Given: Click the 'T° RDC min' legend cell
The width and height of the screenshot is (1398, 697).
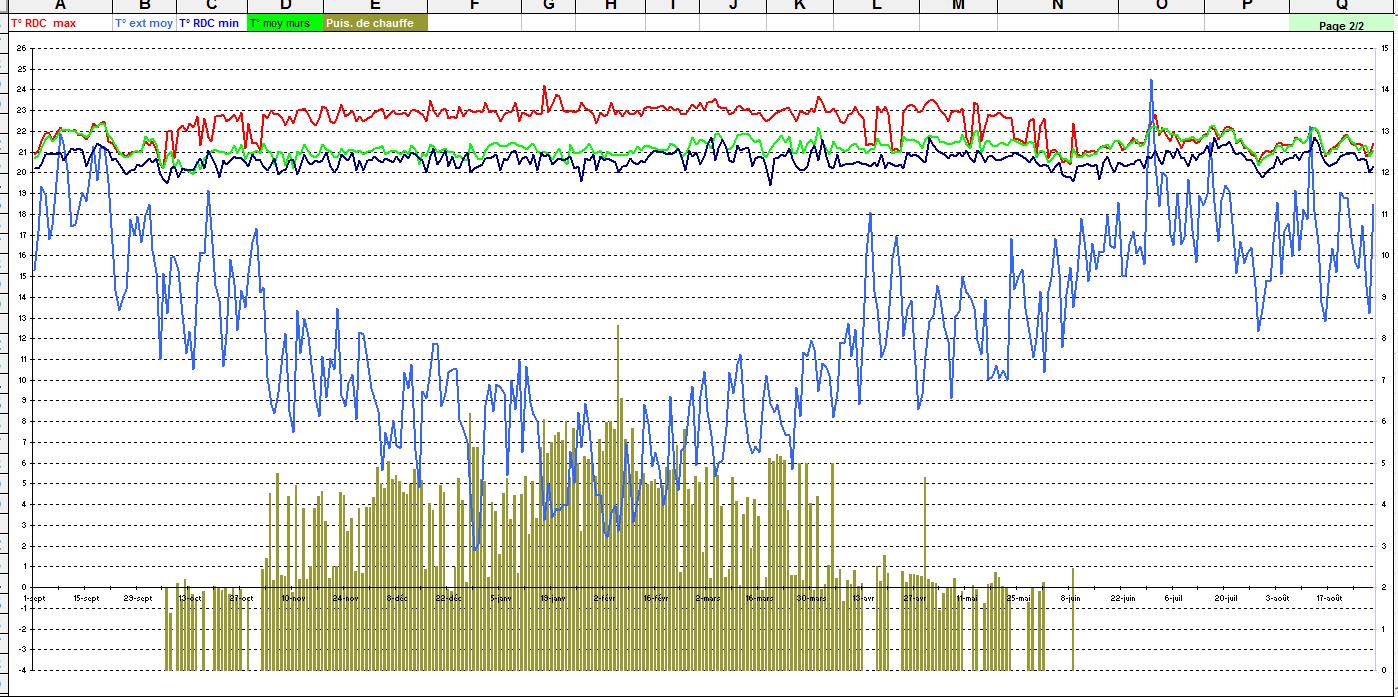Looking at the screenshot, I should pos(212,23).
